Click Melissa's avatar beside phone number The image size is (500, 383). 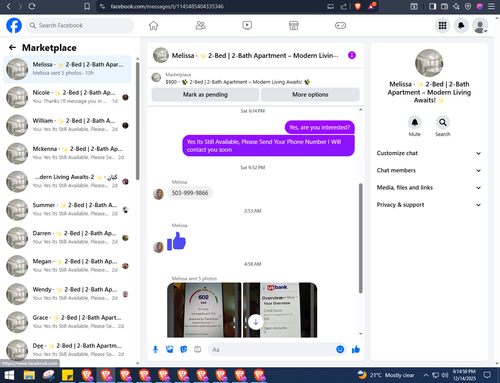point(159,194)
